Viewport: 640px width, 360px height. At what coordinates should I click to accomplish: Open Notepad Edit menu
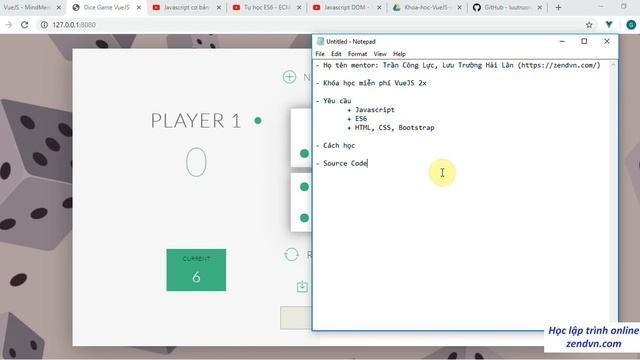coord(336,54)
